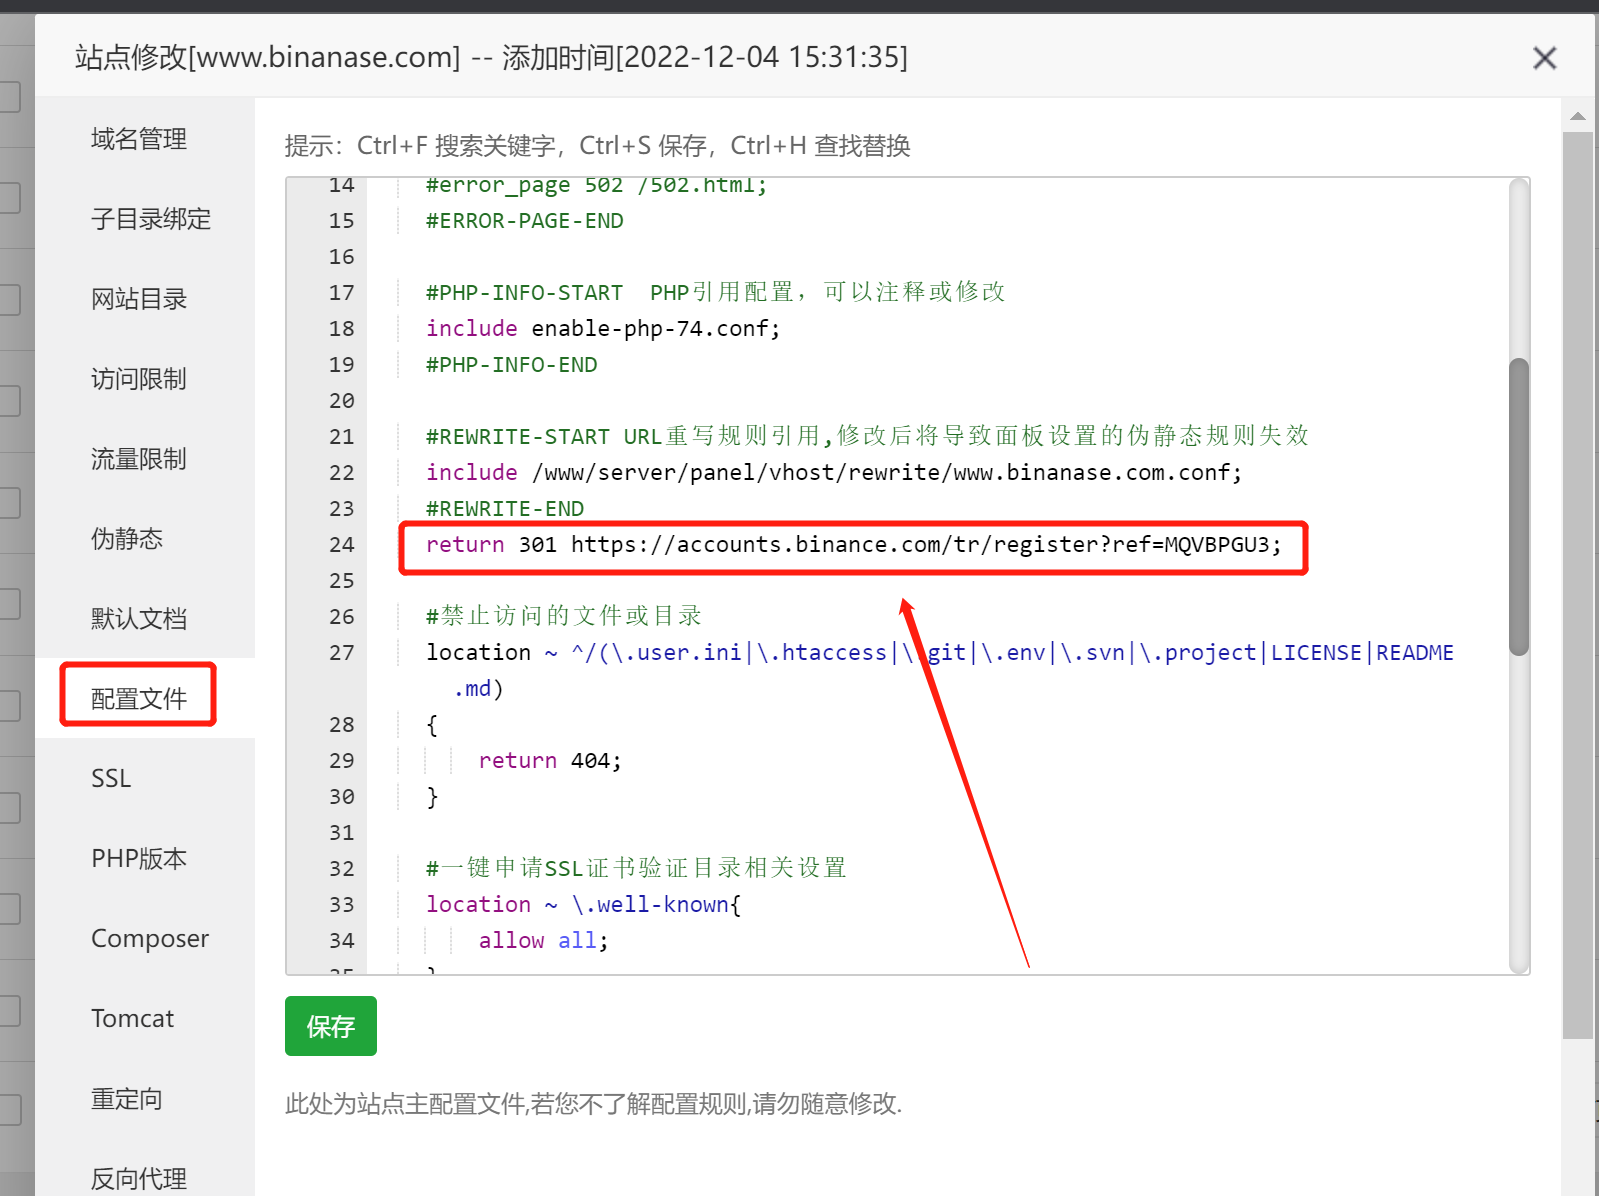Click line number 20 in the gutter

(x=342, y=401)
